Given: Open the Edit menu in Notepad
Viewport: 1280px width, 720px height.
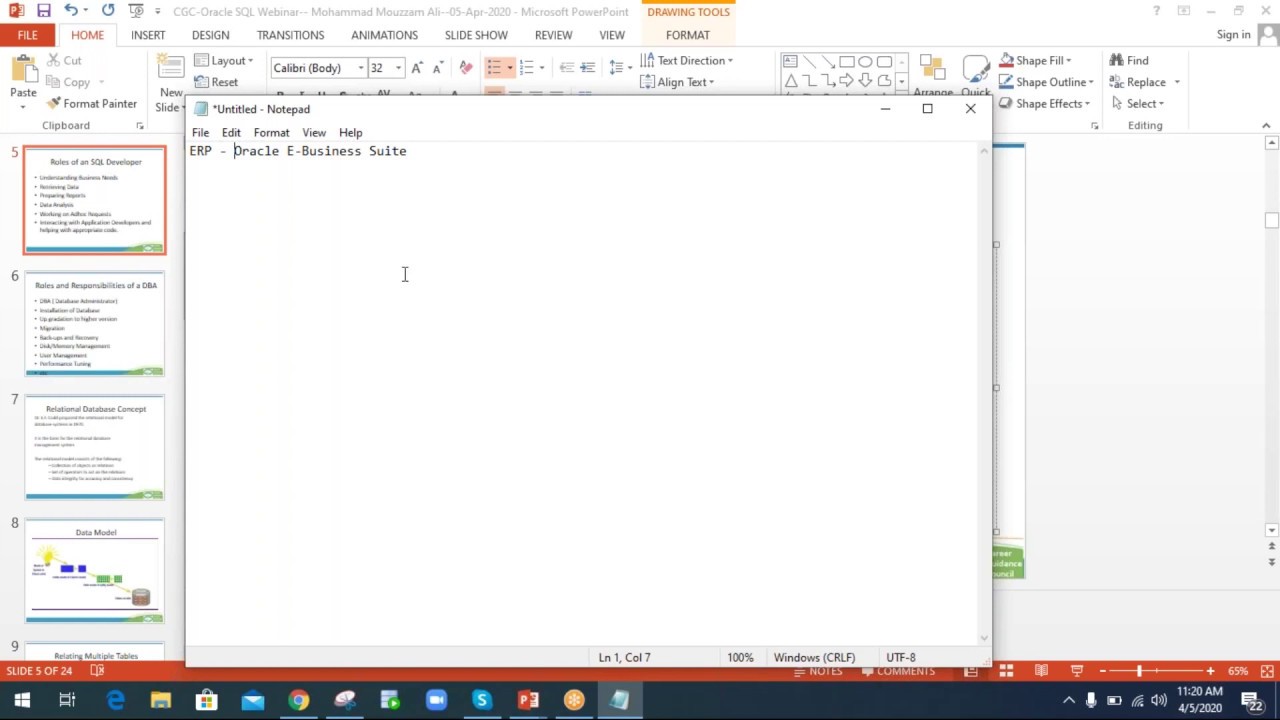Looking at the screenshot, I should pyautogui.click(x=231, y=132).
